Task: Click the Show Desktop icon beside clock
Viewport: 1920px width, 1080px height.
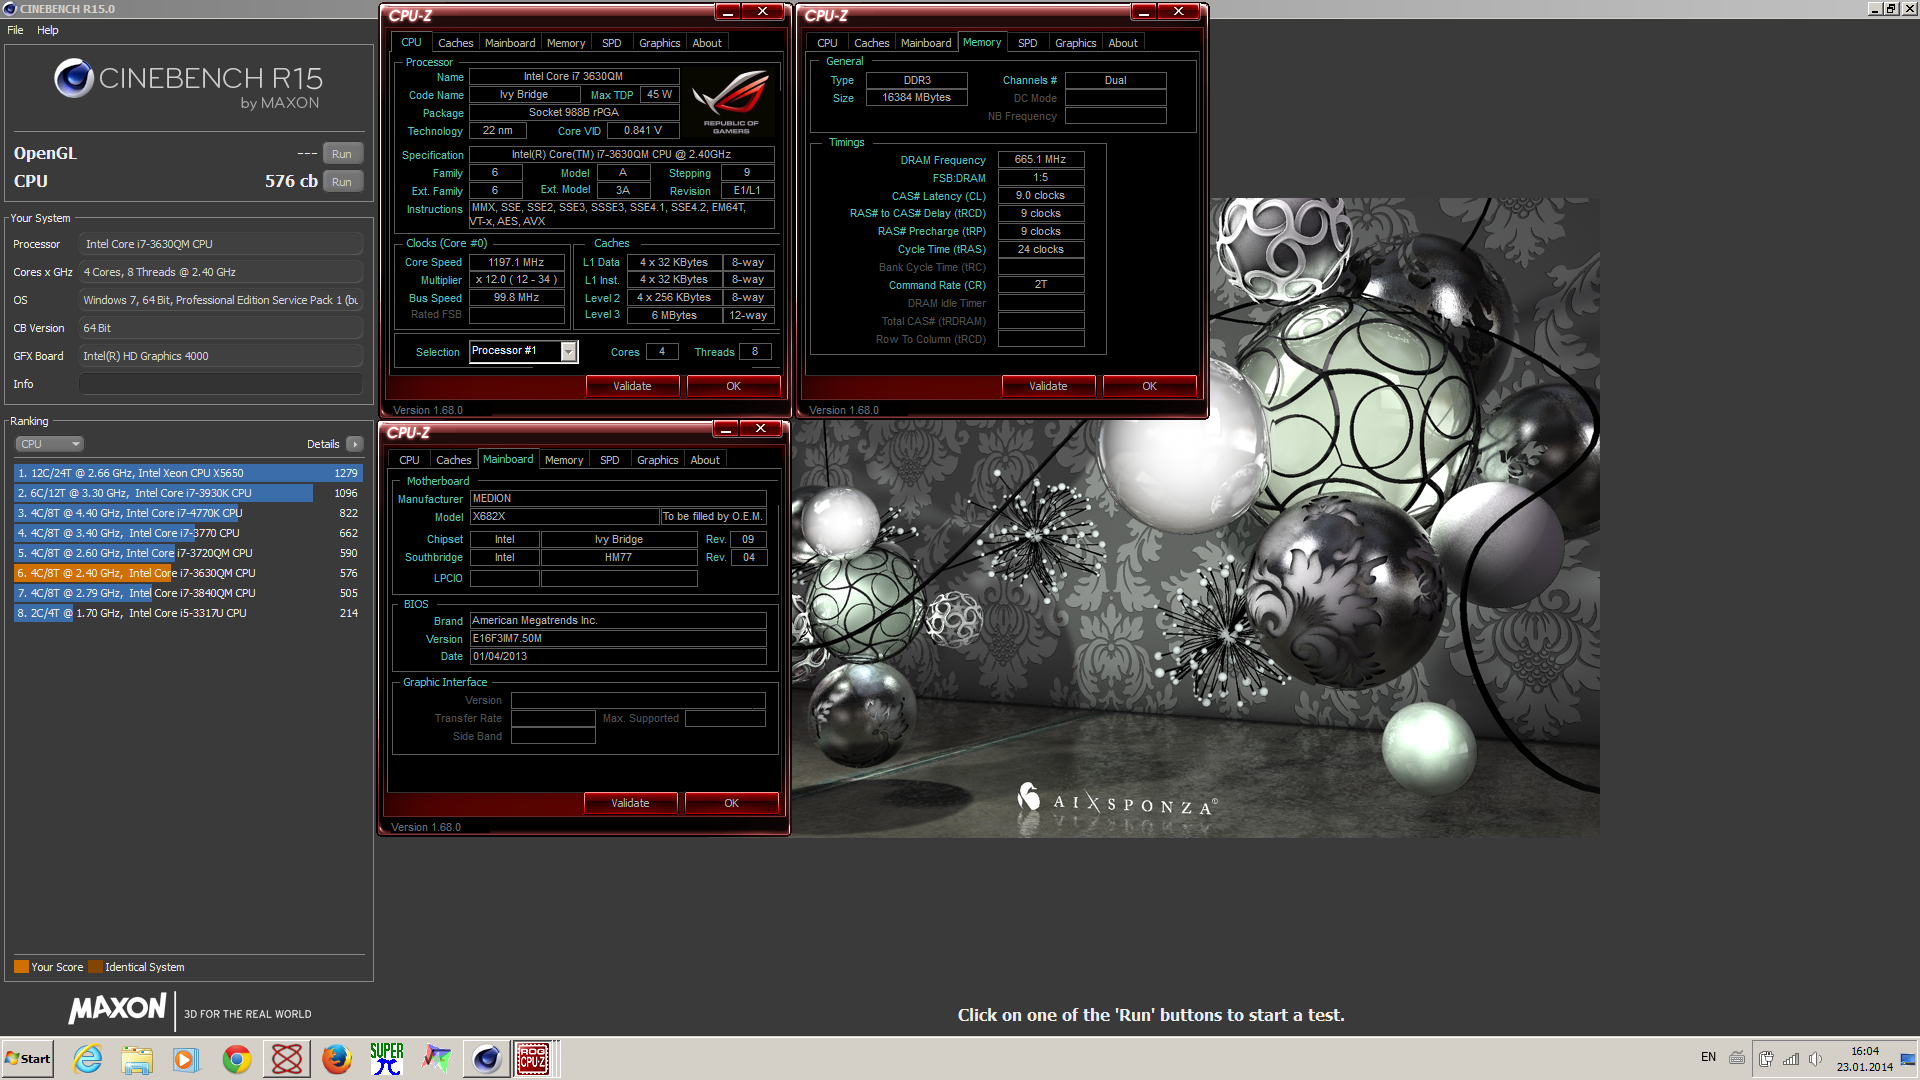Action: coord(1909,1059)
